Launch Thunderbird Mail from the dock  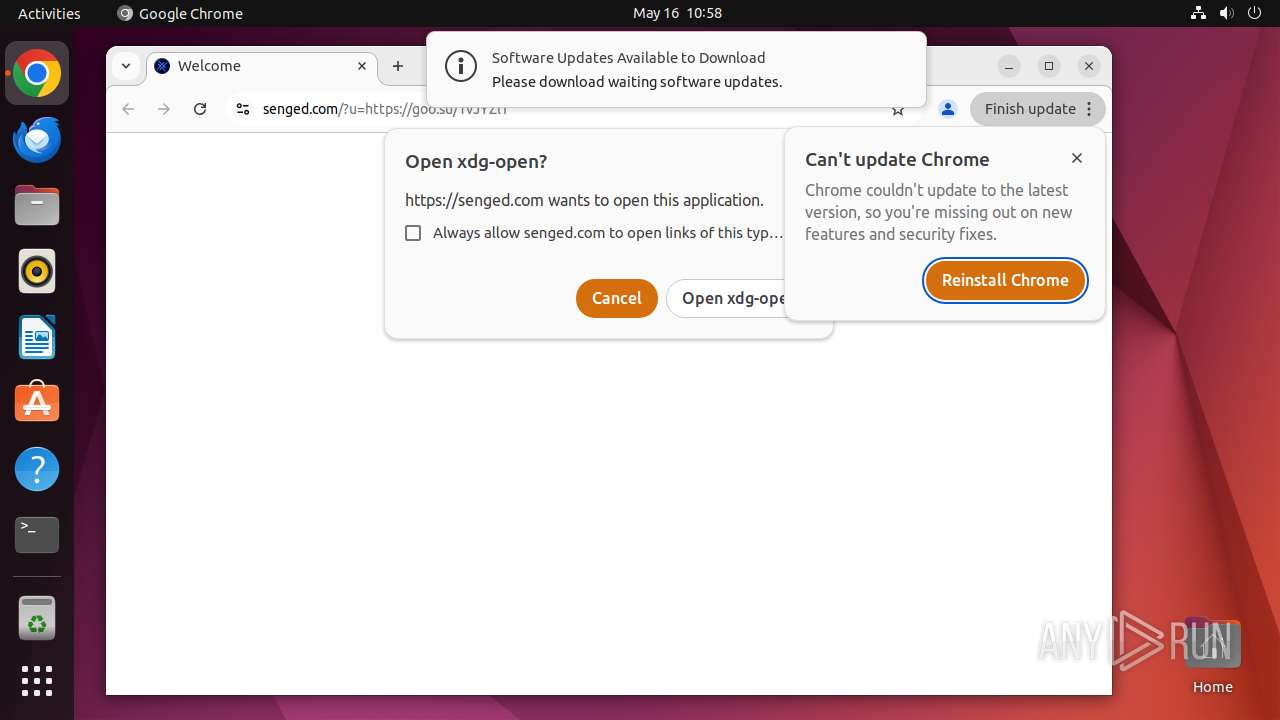click(37, 139)
